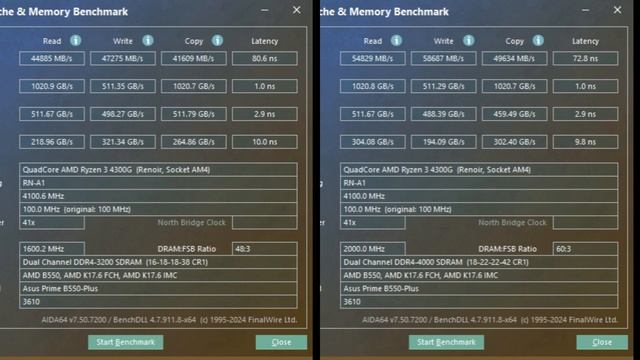Click 60:3 DRAM:FSB ratio field
The image size is (640, 360).
[585, 249]
